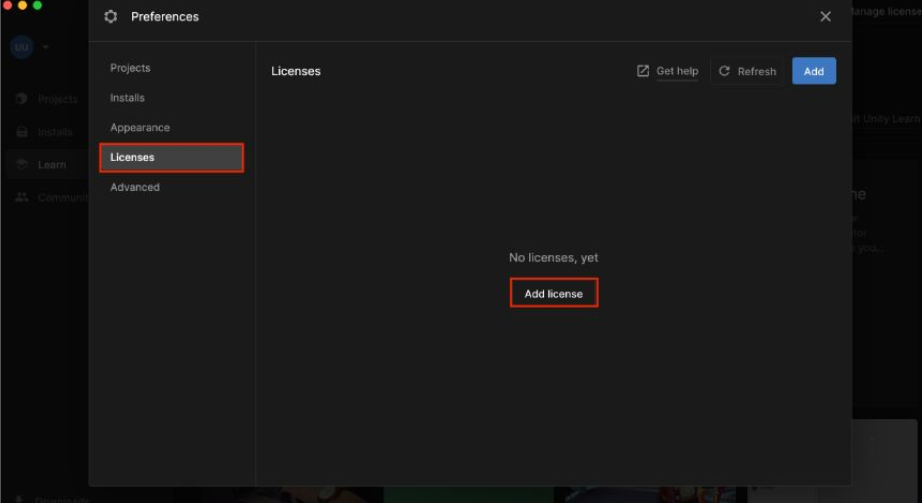Click the Manage licenses link behind the dialog
The height and width of the screenshot is (503, 922).
[x=885, y=12]
